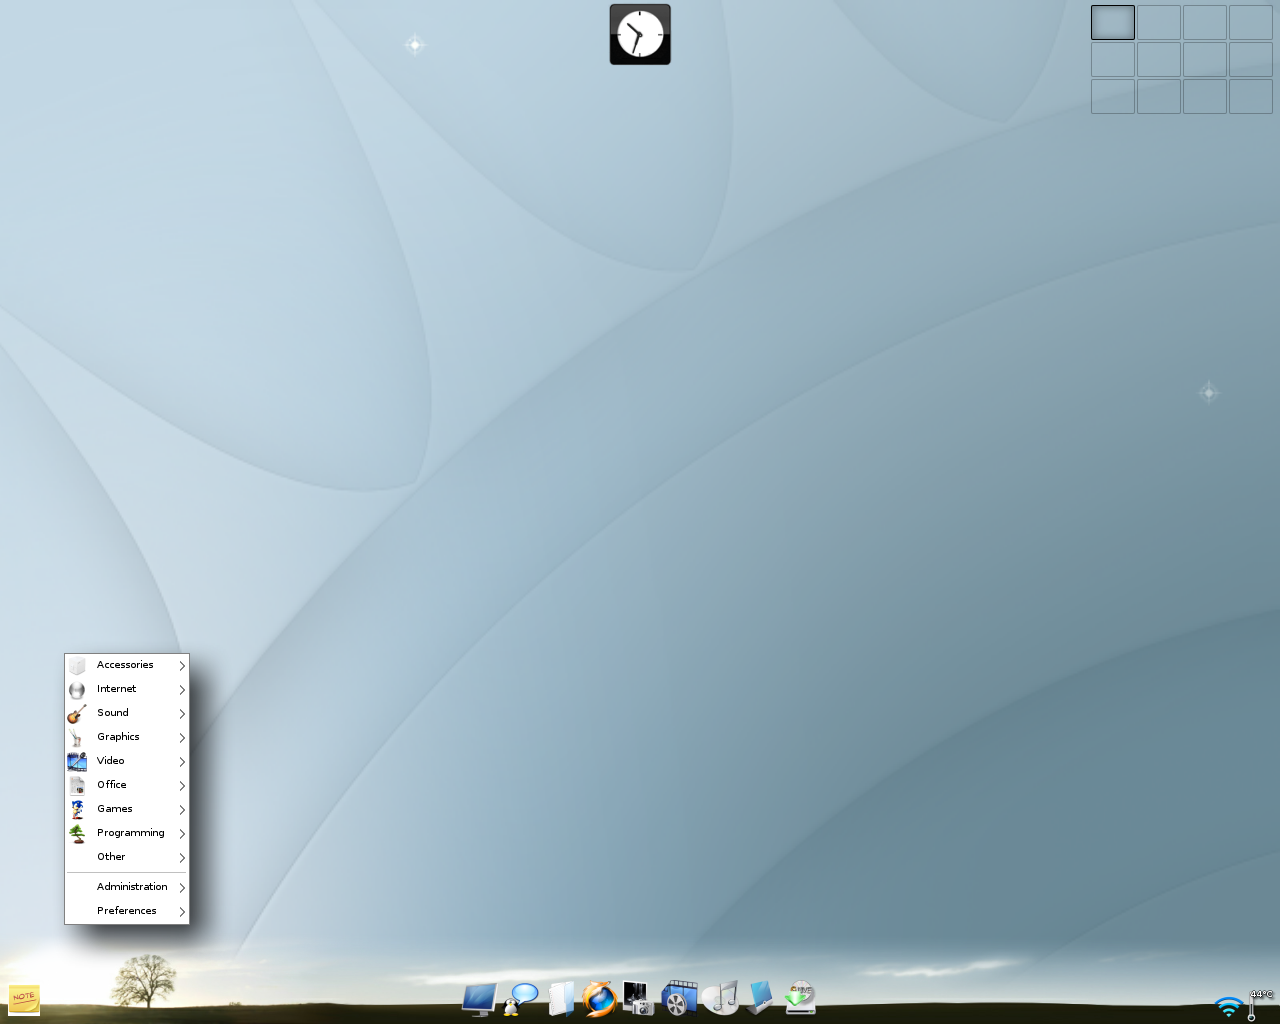Open the computer monitor icon in the dock
The width and height of the screenshot is (1280, 1024).
479,999
